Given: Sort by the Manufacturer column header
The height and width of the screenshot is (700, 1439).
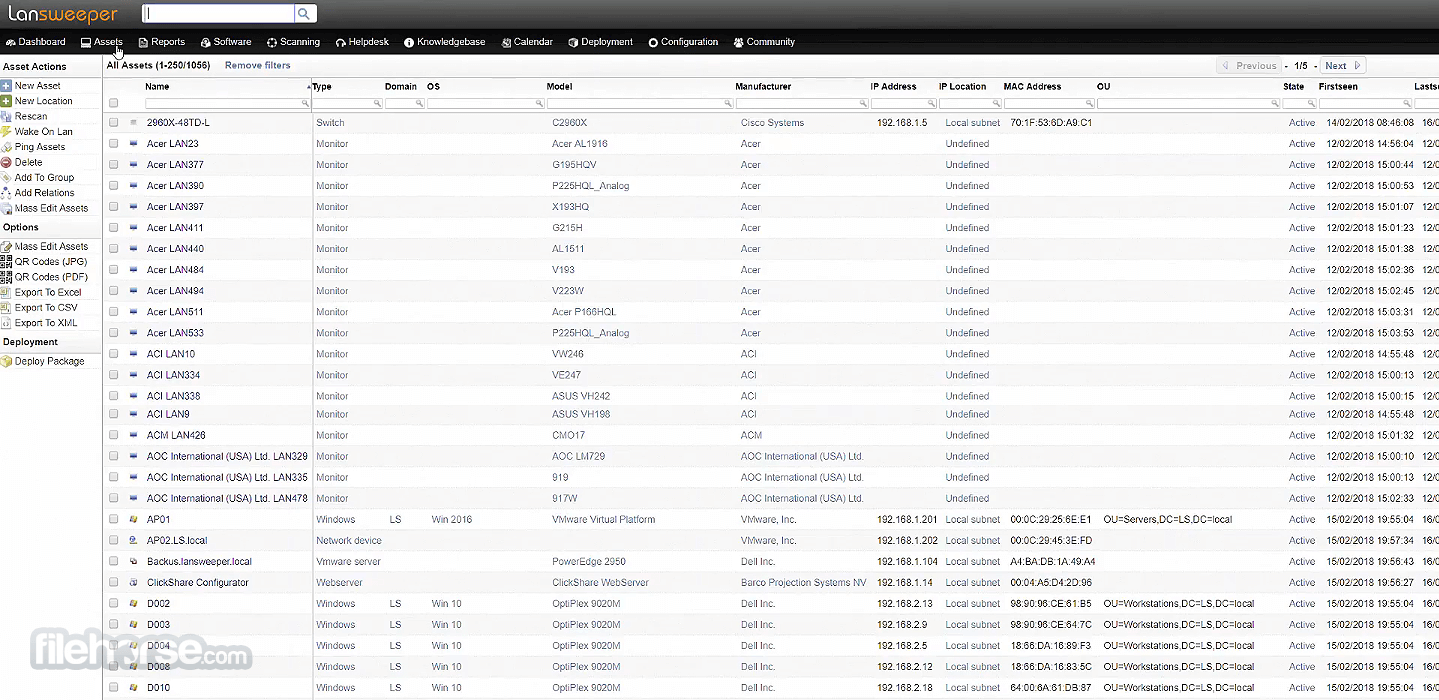Looking at the screenshot, I should [x=763, y=86].
